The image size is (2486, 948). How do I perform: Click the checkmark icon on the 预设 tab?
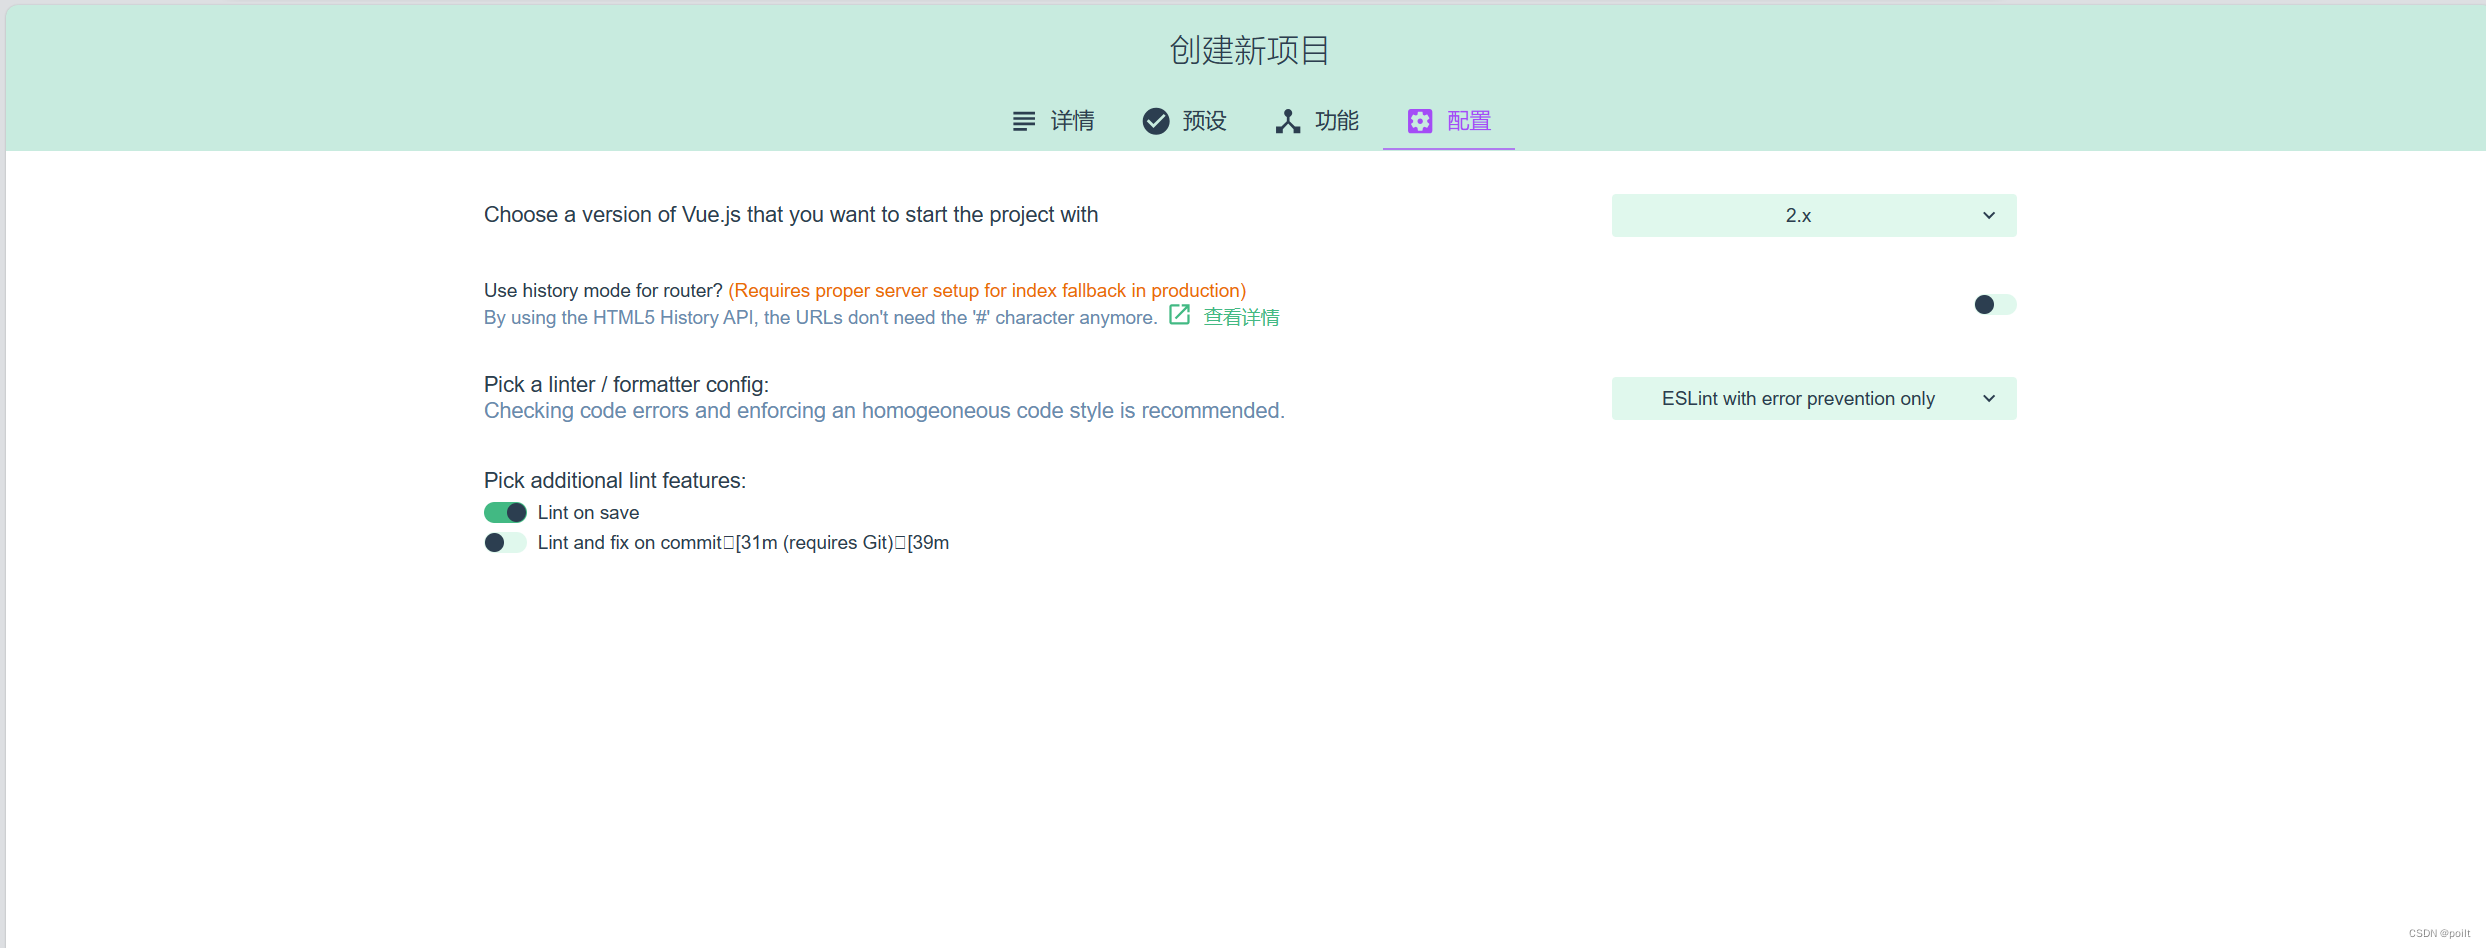coord(1156,120)
